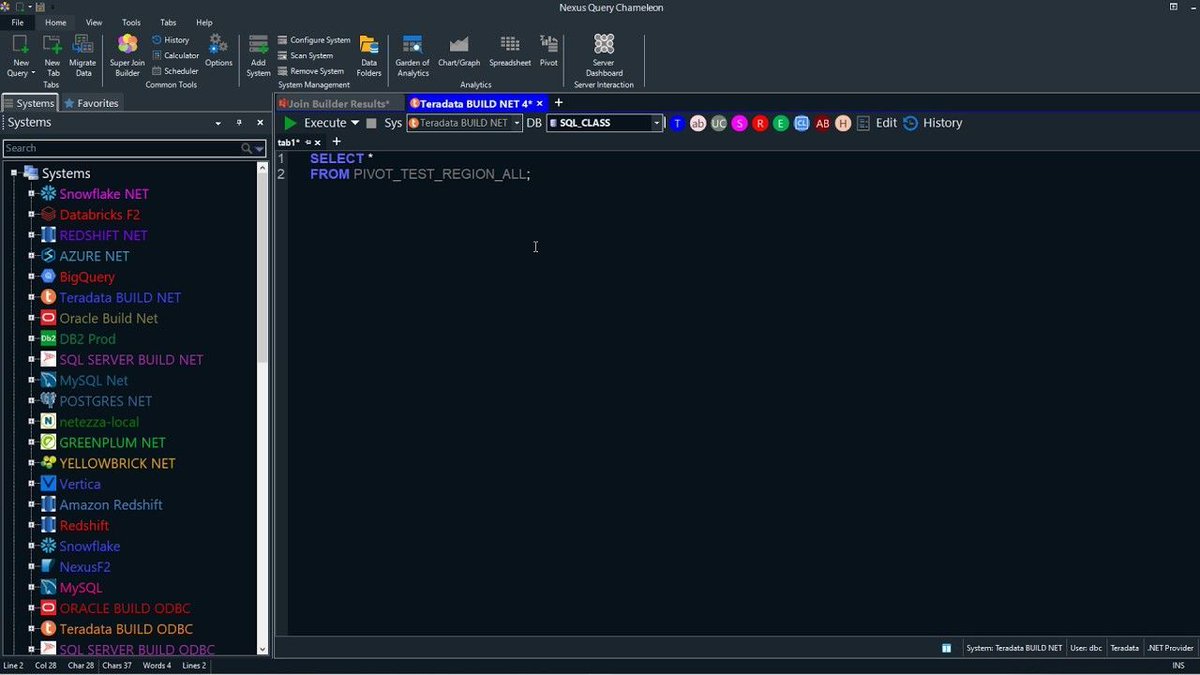
Task: Collapse the Systems root tree node
Action: click(x=15, y=174)
